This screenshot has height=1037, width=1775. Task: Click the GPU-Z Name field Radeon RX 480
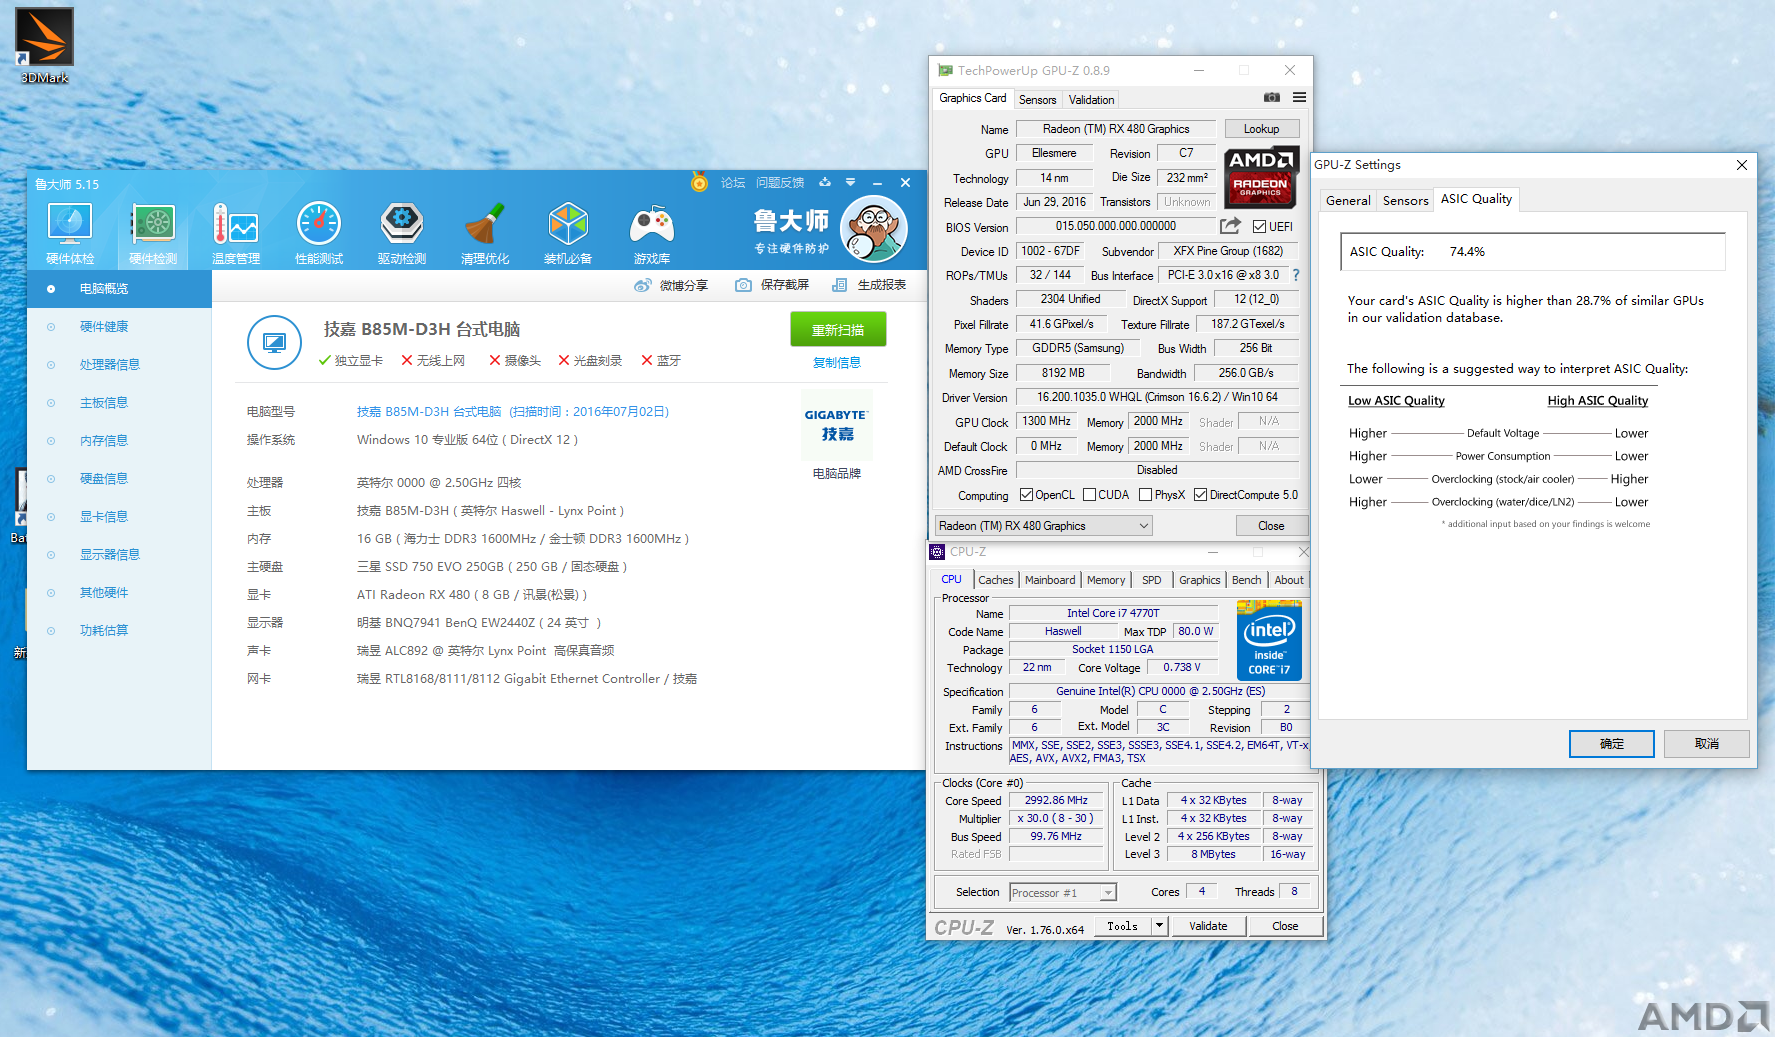[x=1116, y=129]
